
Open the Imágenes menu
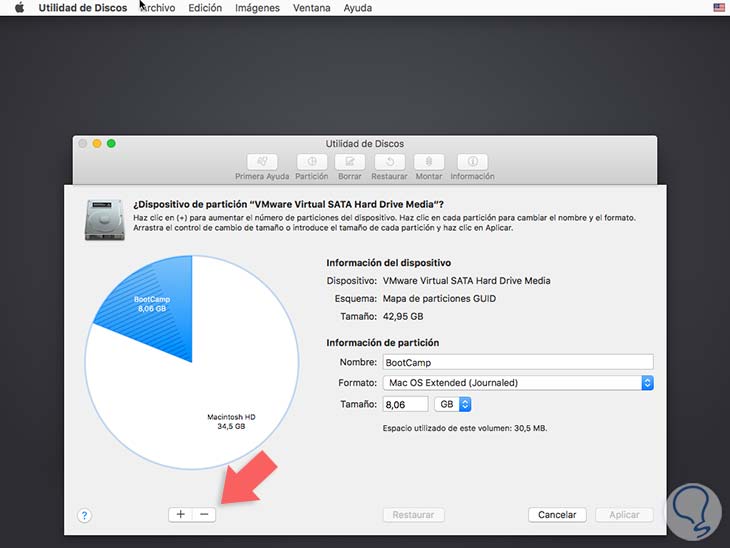coord(257,8)
